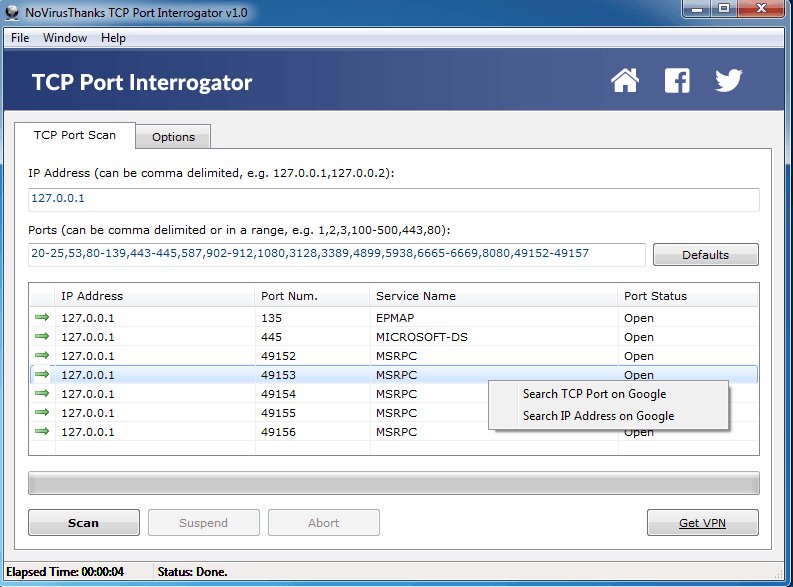Click MSRPC service in port 49155 row
The width and height of the screenshot is (793, 587).
click(396, 413)
